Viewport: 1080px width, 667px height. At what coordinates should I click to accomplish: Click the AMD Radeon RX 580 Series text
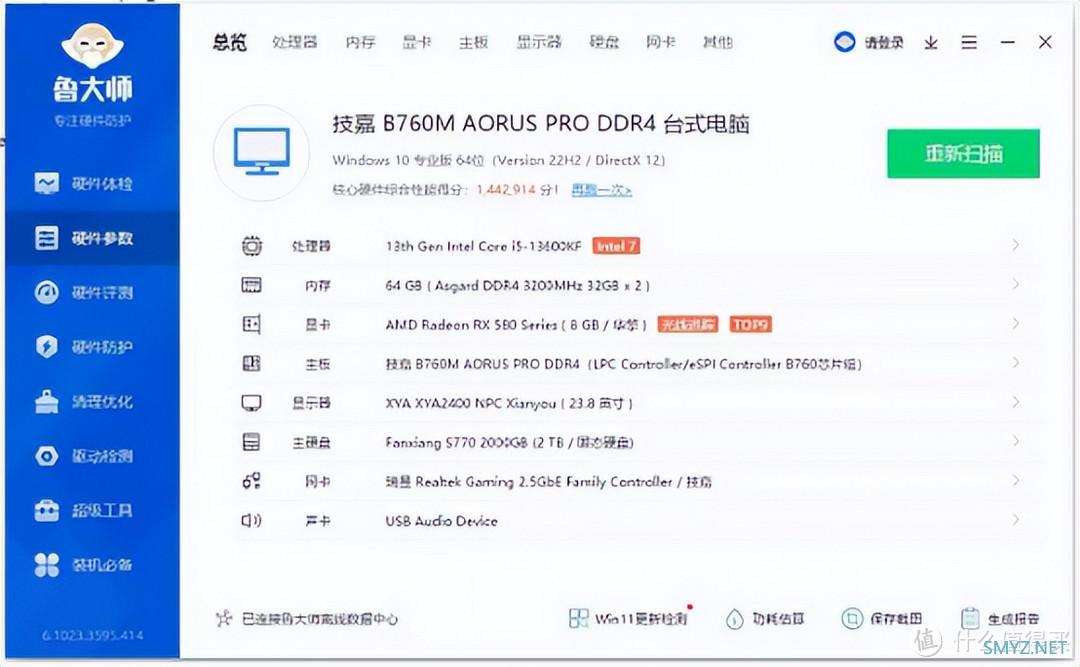tap(516, 325)
